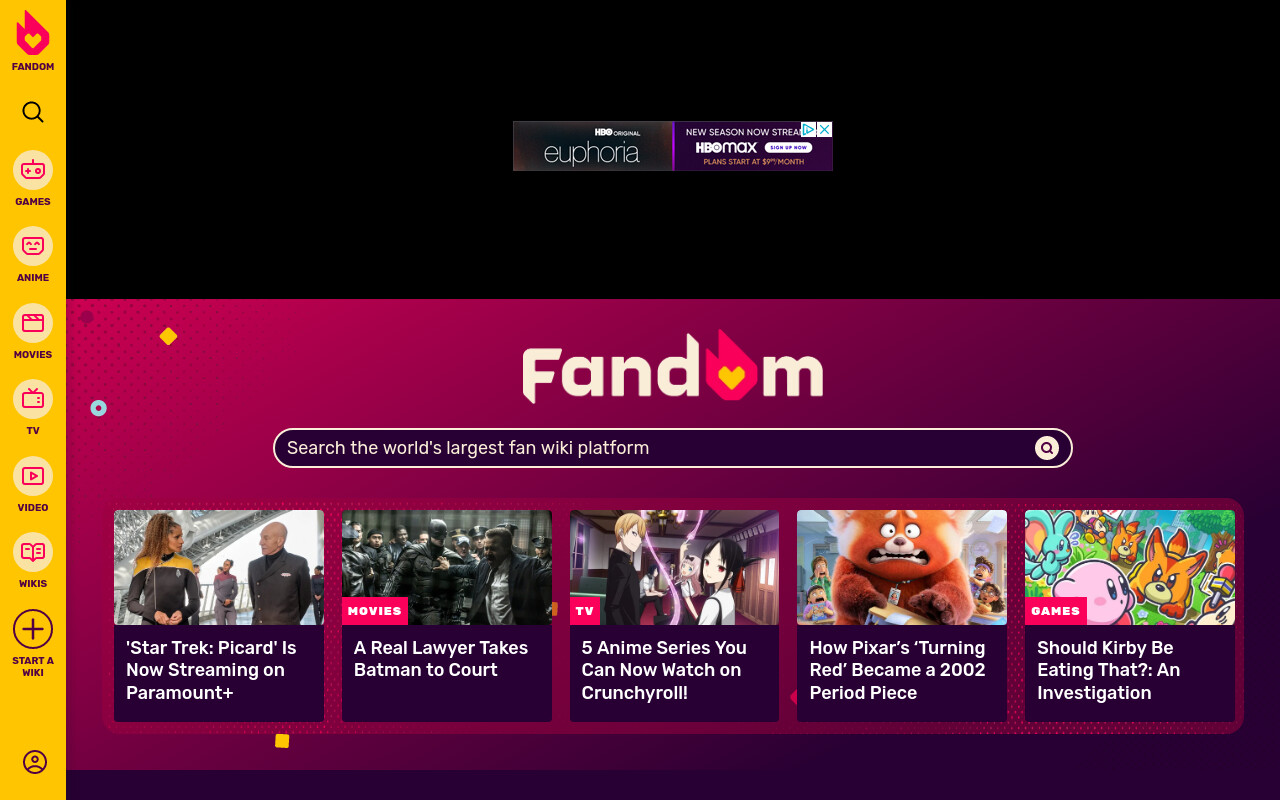Open the Games category icon

click(33, 170)
